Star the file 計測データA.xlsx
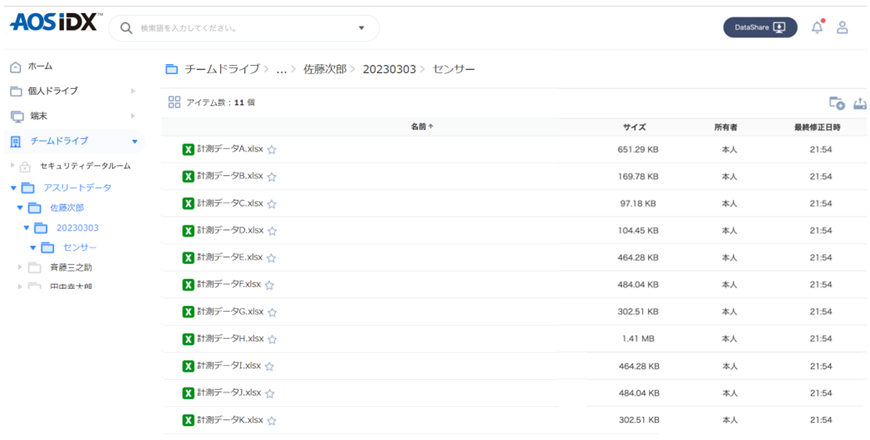The width and height of the screenshot is (870, 440). point(271,150)
